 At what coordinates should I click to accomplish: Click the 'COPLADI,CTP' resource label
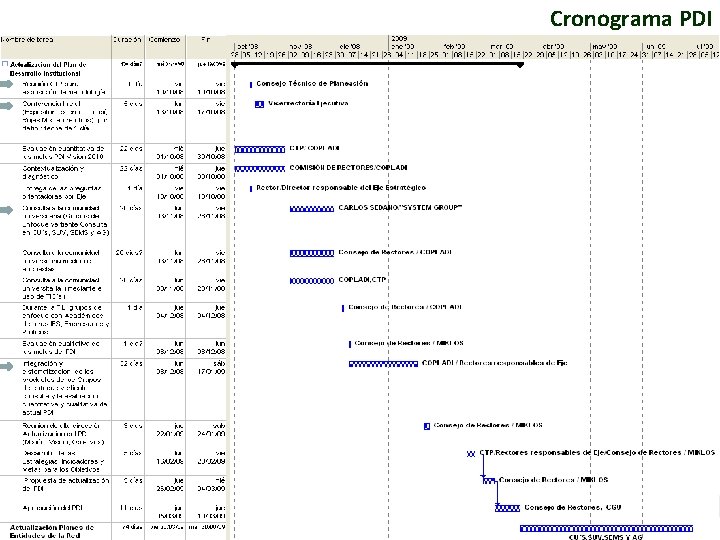362,279
